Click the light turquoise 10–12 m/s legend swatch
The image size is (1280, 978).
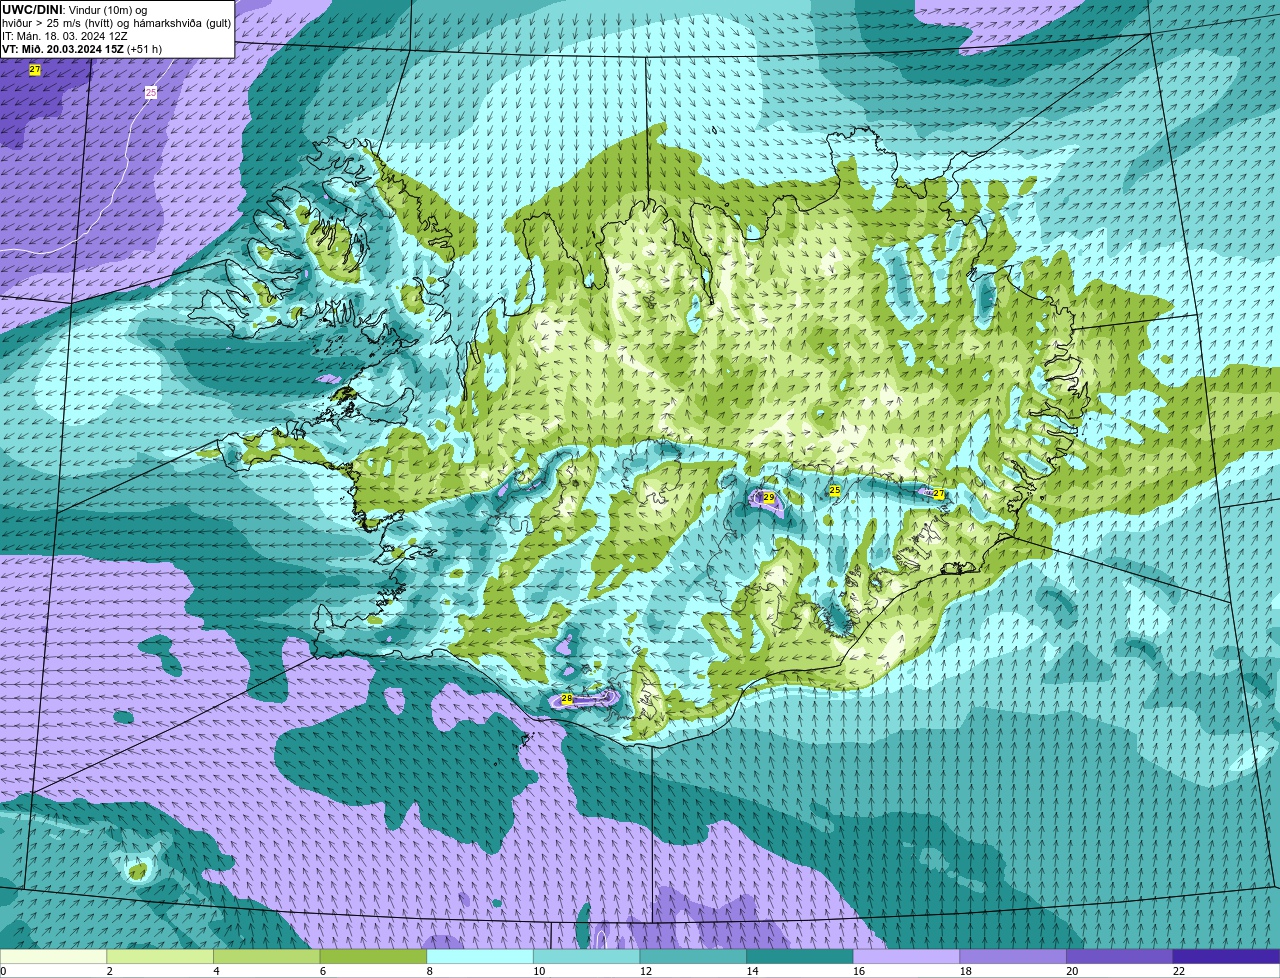[586, 956]
